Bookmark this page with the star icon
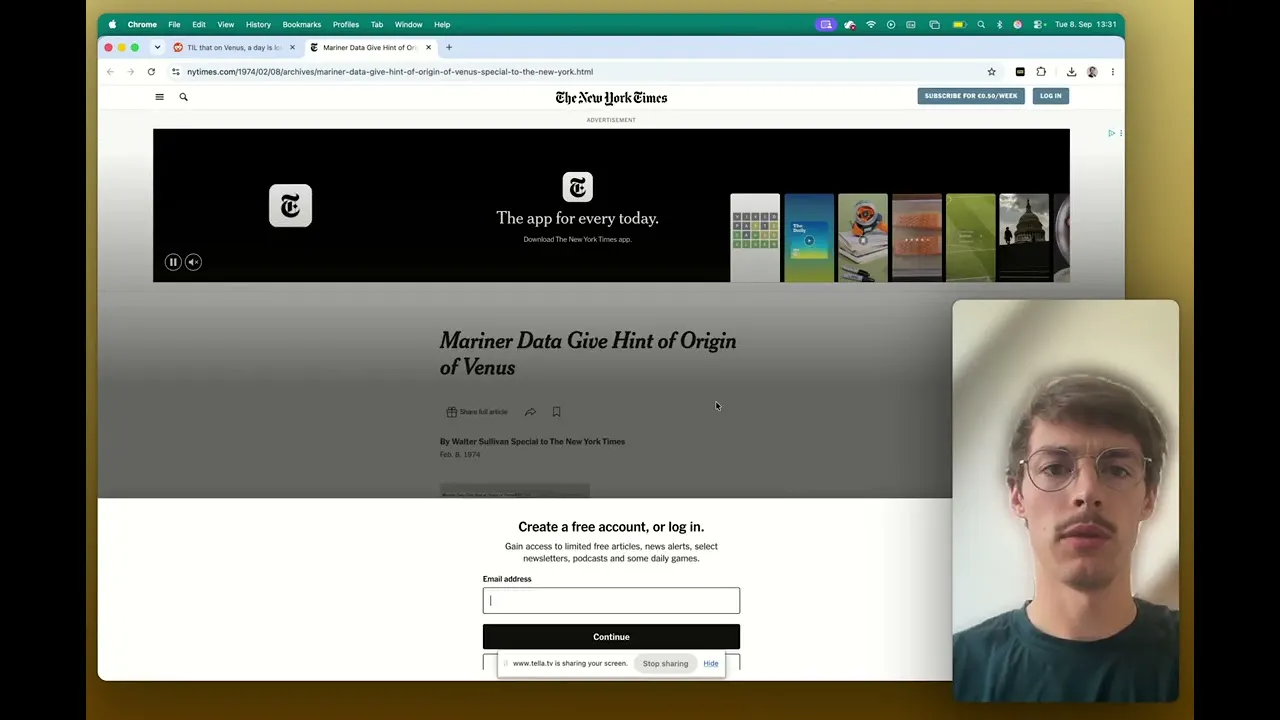1280x720 pixels. [x=992, y=72]
